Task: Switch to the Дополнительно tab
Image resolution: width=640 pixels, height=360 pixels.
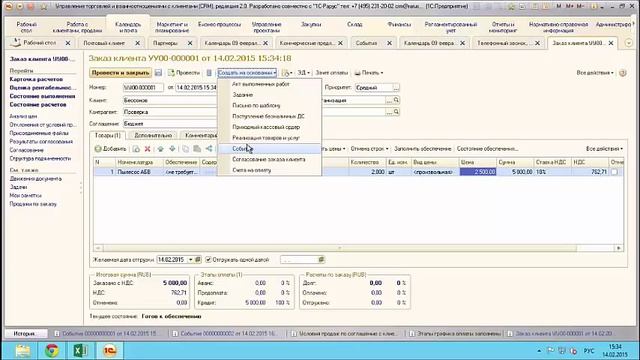Action: (x=153, y=136)
